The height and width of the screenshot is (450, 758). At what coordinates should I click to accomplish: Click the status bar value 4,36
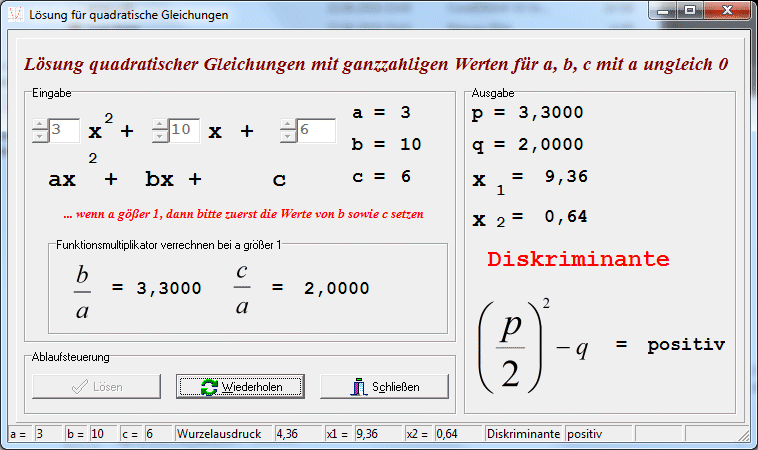click(x=298, y=434)
